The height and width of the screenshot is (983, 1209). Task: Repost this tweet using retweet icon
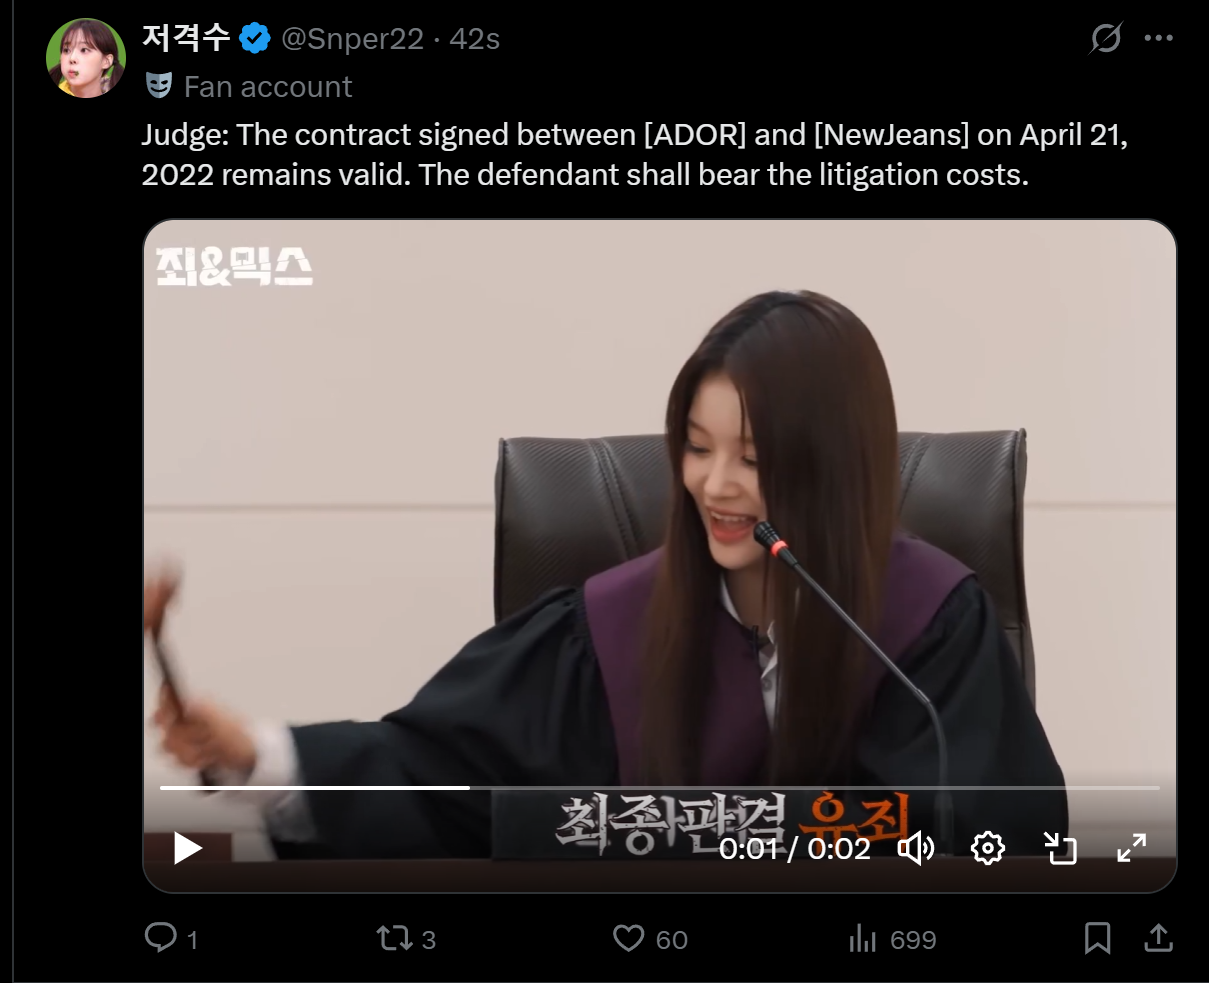(x=392, y=938)
